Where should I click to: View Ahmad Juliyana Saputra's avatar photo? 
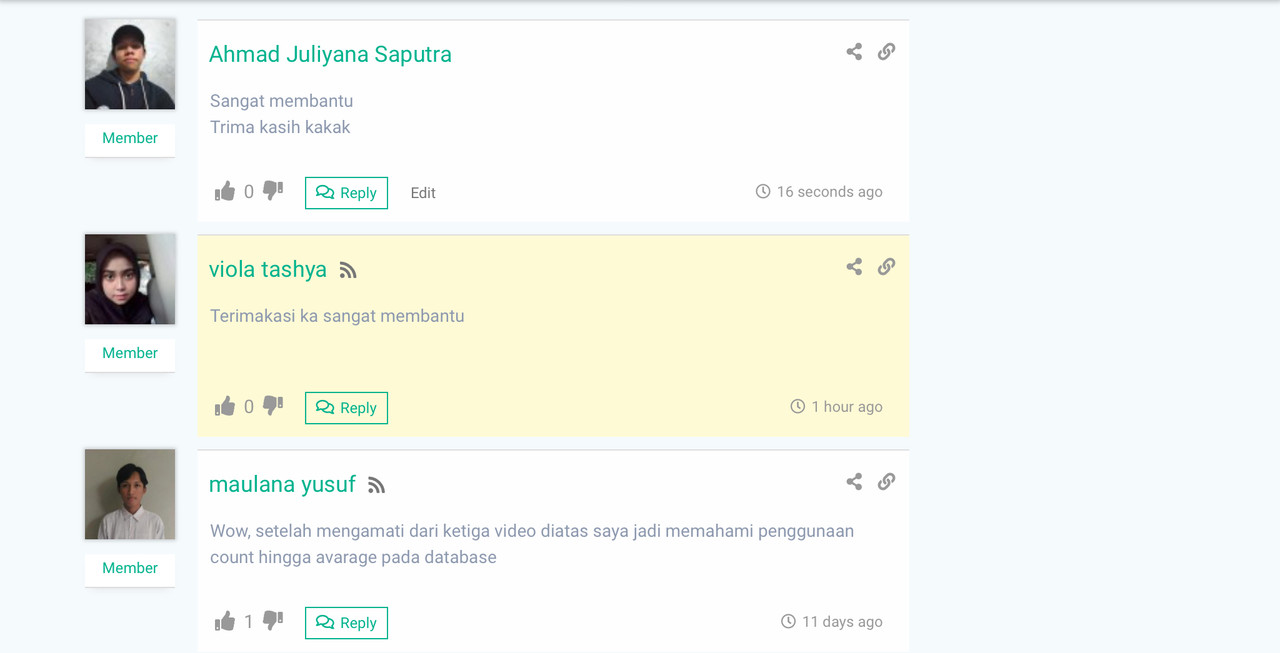(130, 64)
